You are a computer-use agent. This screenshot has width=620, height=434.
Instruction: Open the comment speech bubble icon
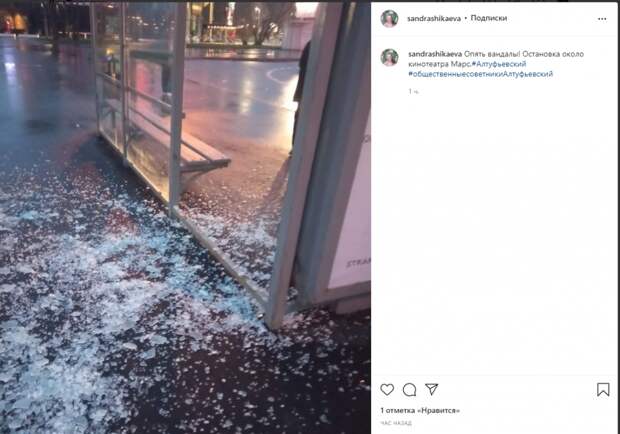(409, 390)
